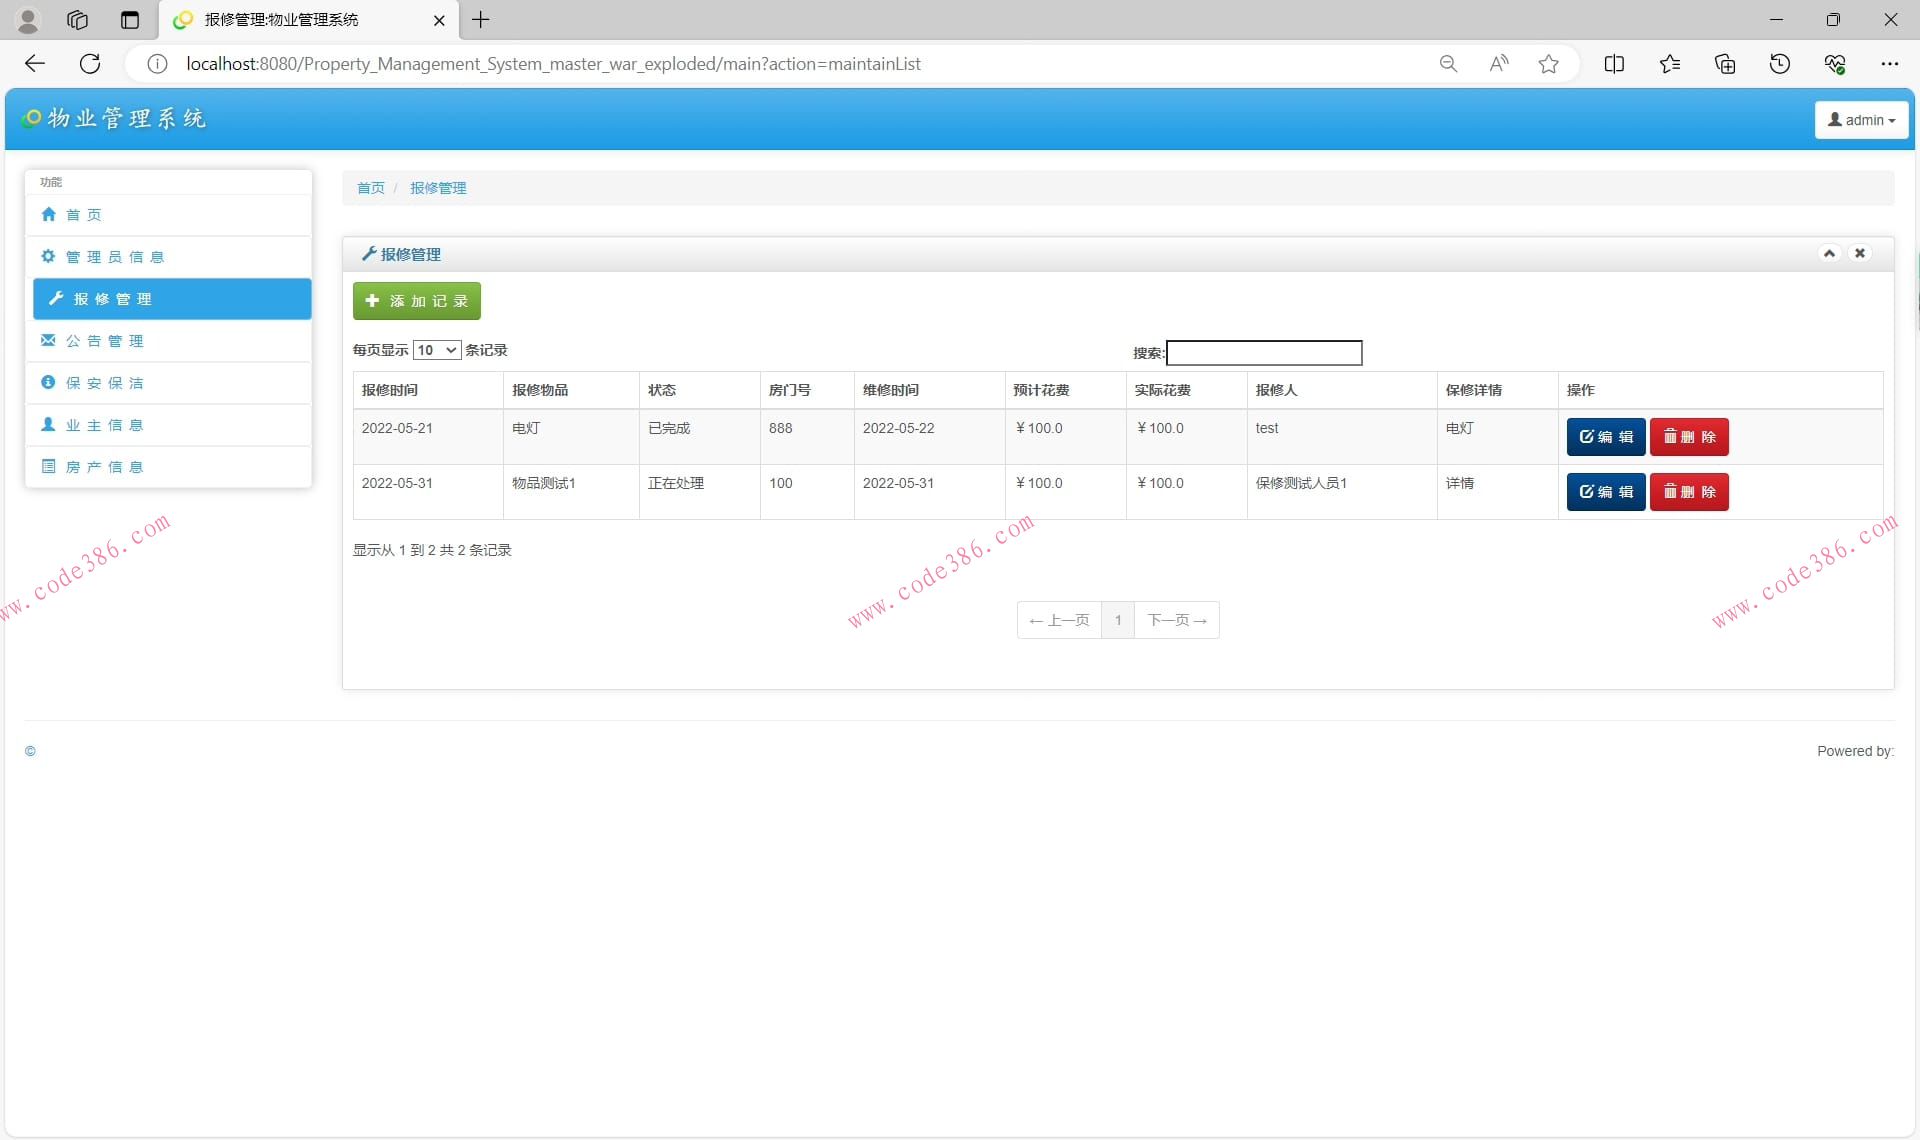Edit the 2022-05-21 电灯 record

point(1605,437)
